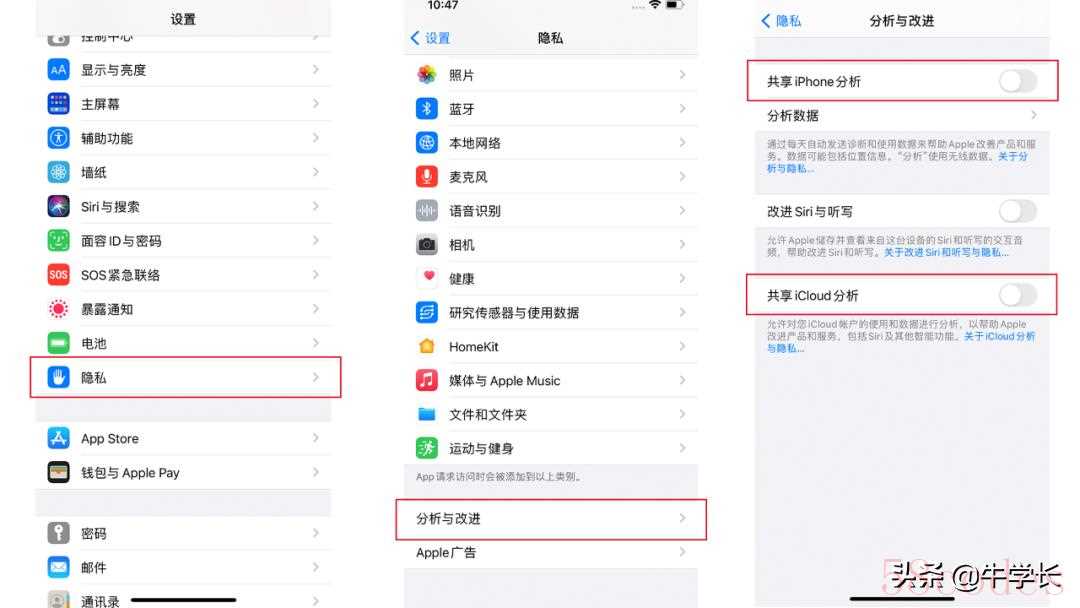Open the 分析与改进 row chevron
The width and height of the screenshot is (1080, 608).
(x=683, y=518)
